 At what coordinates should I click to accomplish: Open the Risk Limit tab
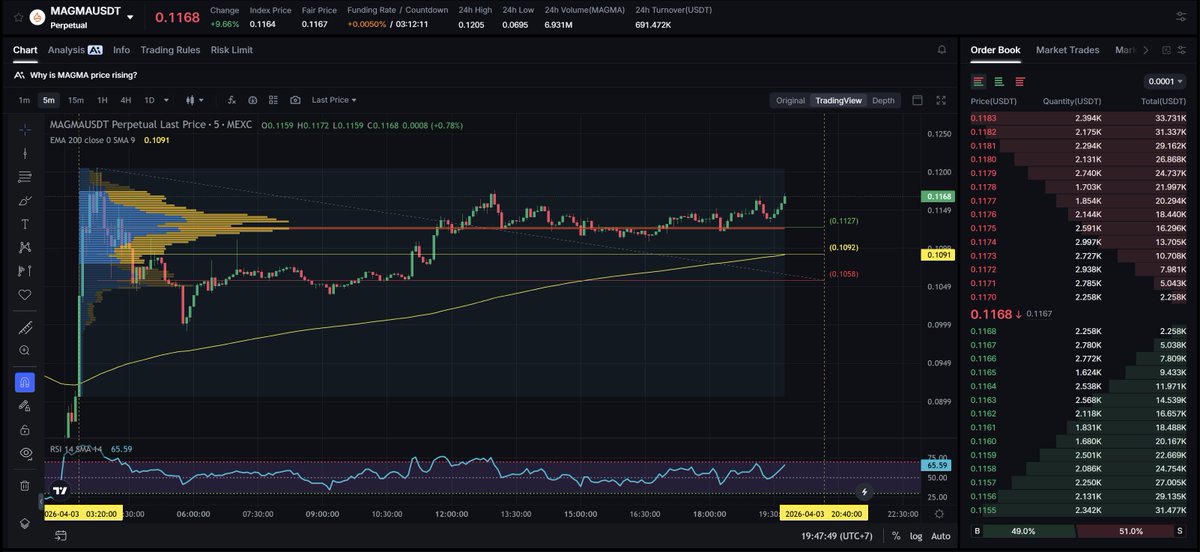(232, 49)
